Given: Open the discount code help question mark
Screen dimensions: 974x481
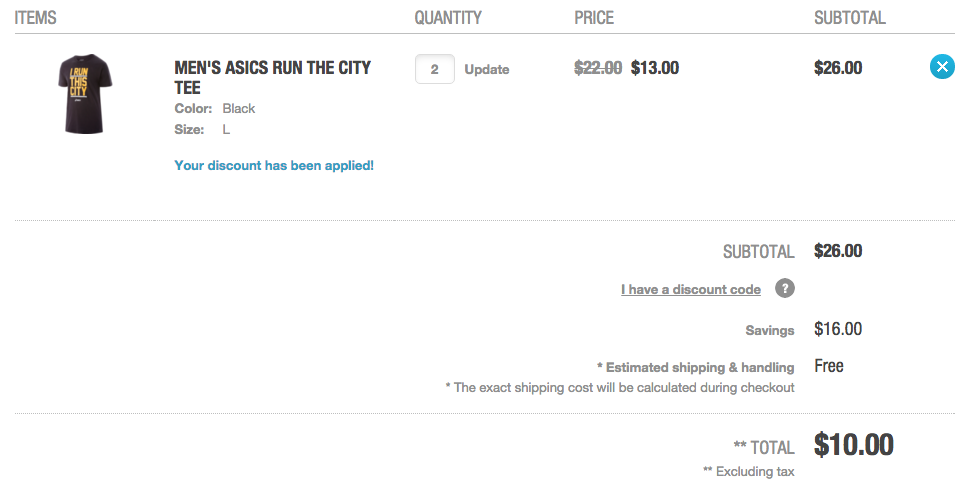Looking at the screenshot, I should click(785, 288).
